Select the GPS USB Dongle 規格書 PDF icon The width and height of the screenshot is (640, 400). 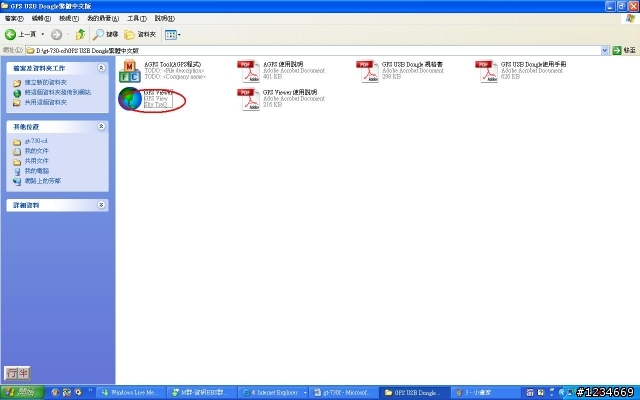click(367, 71)
